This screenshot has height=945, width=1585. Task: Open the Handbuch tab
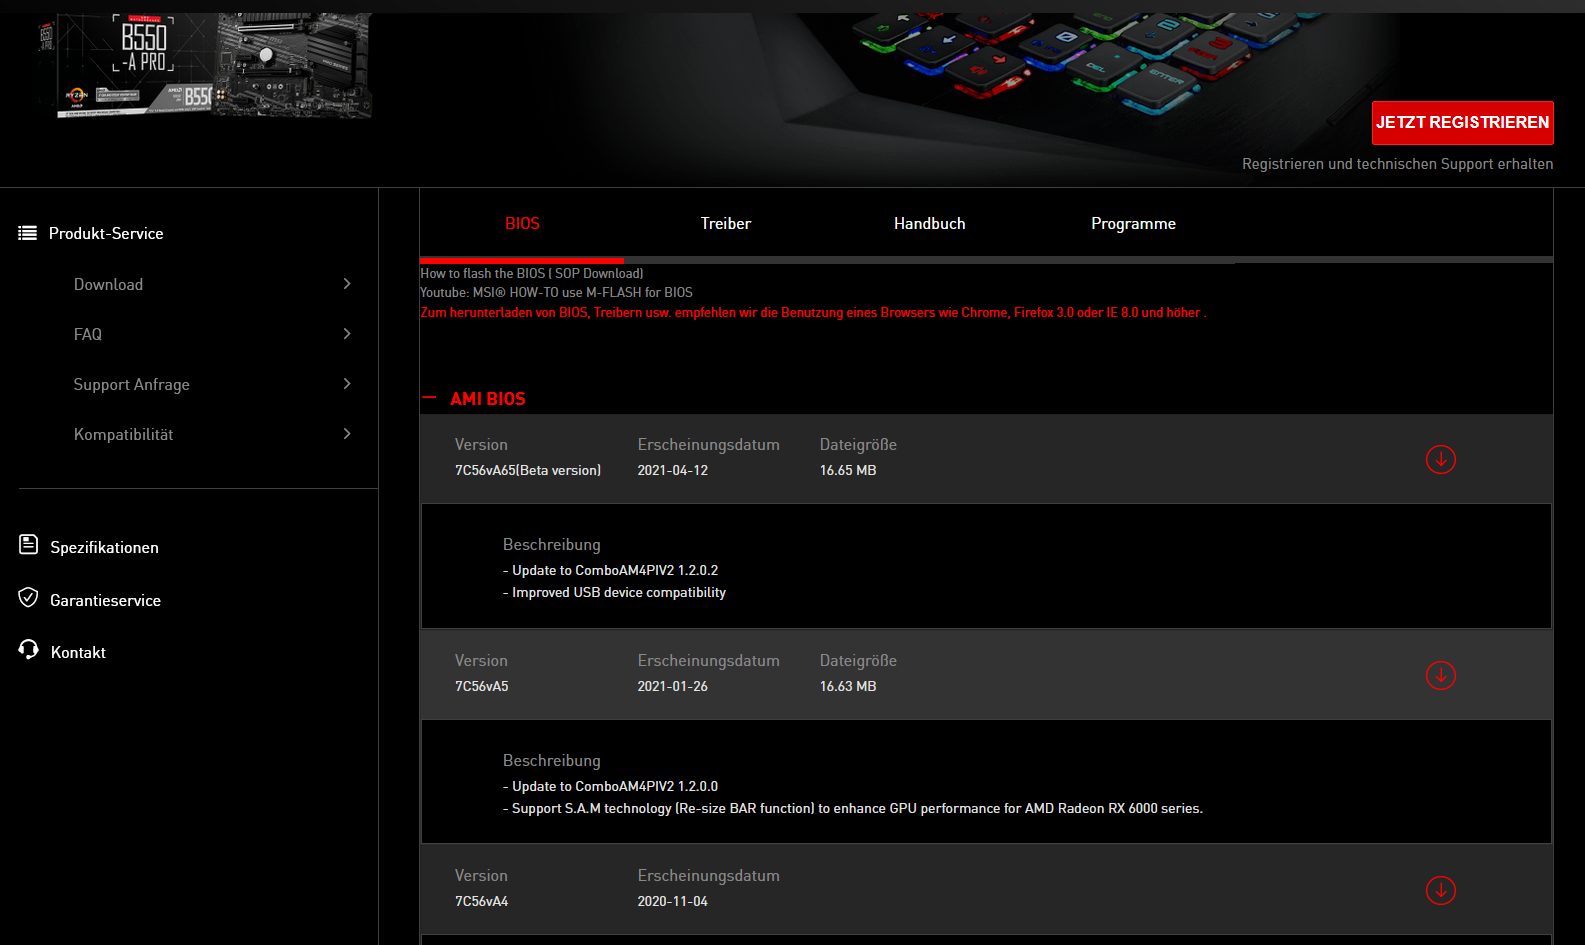pyautogui.click(x=930, y=224)
